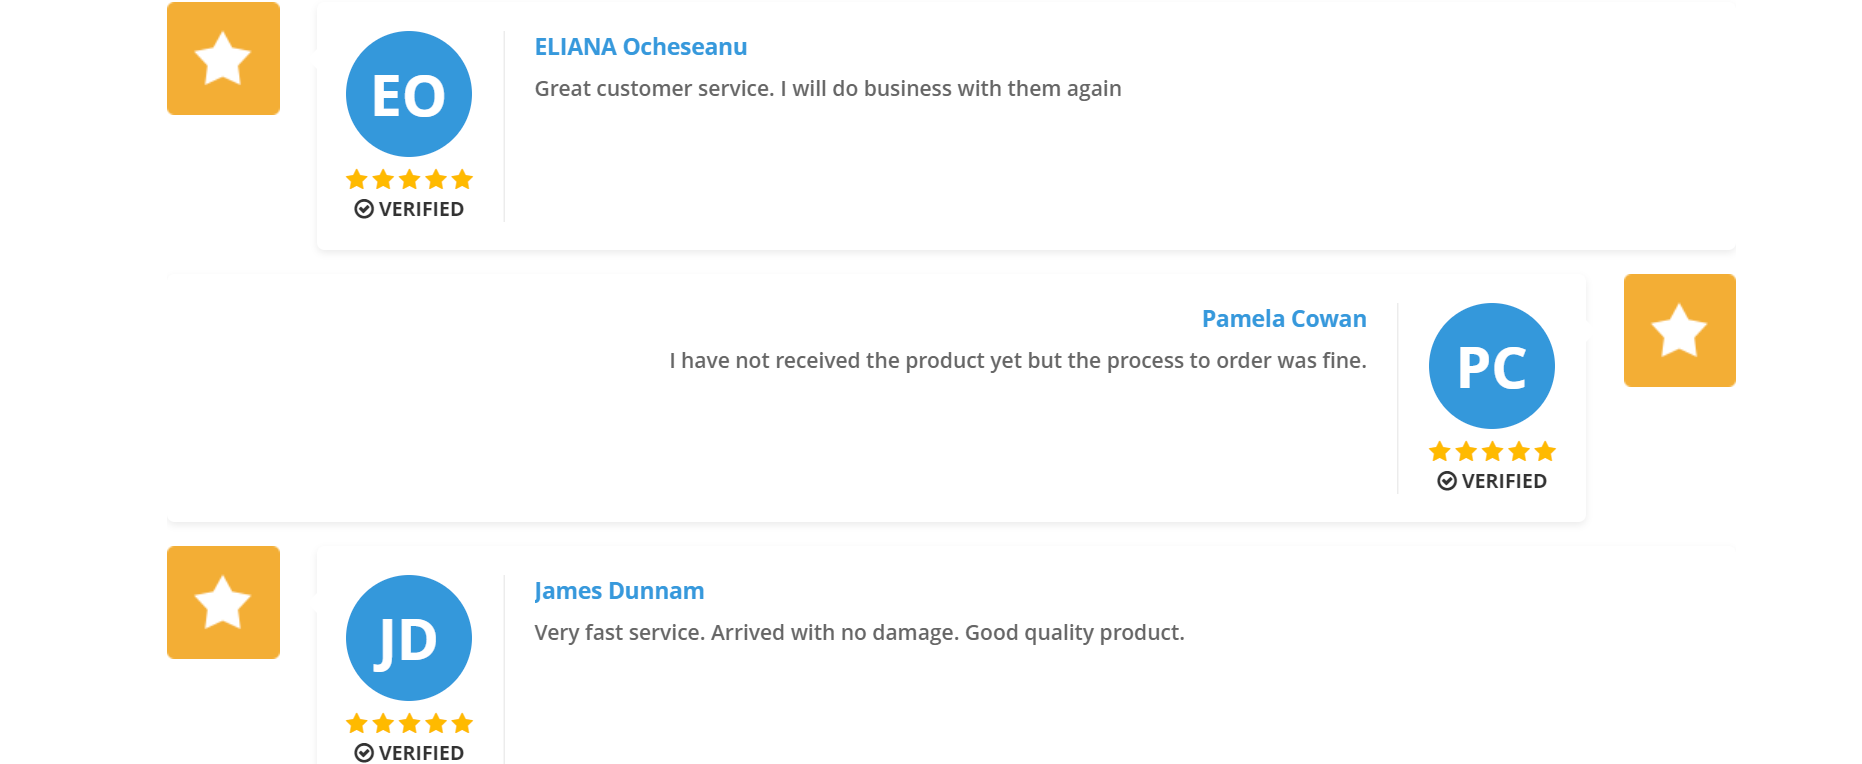Click review text 'I have not received the product'
This screenshot has height=764, width=1862.
point(1018,361)
